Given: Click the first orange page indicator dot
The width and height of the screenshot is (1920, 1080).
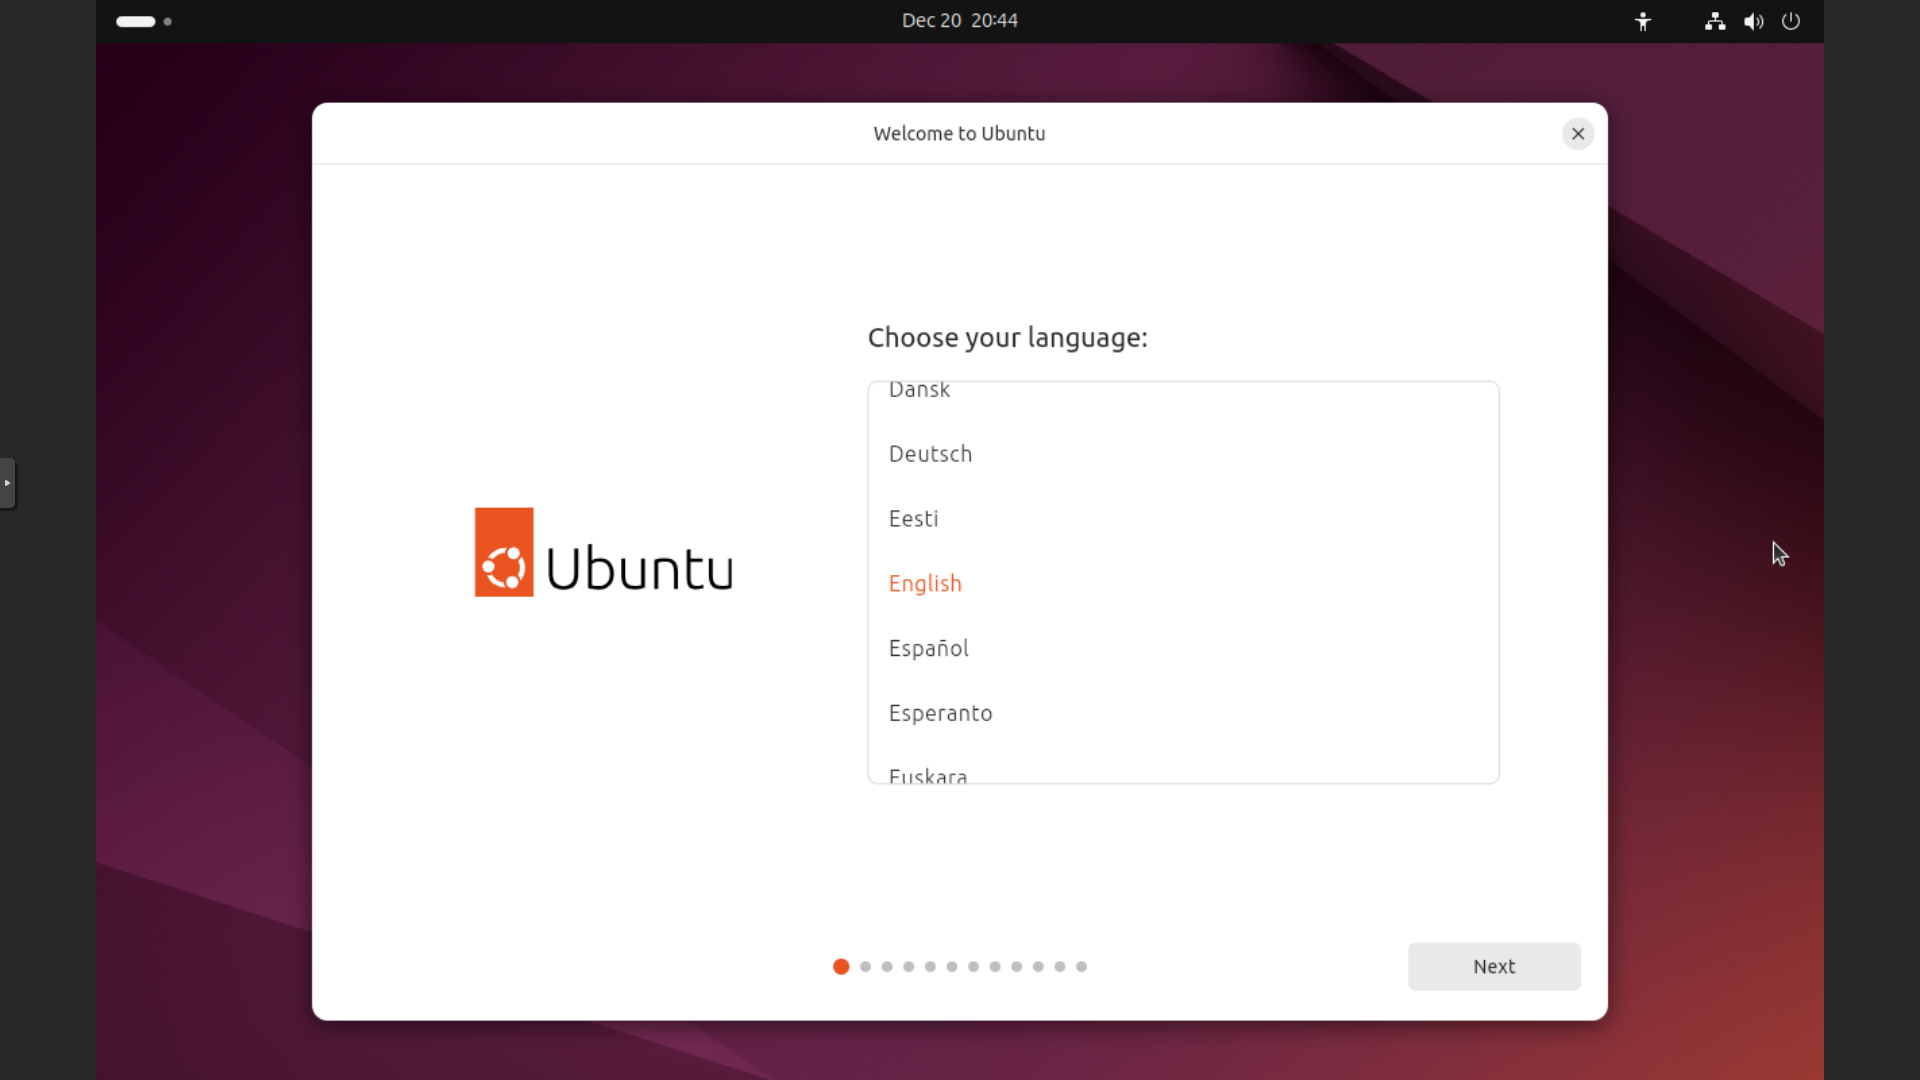Looking at the screenshot, I should [841, 967].
